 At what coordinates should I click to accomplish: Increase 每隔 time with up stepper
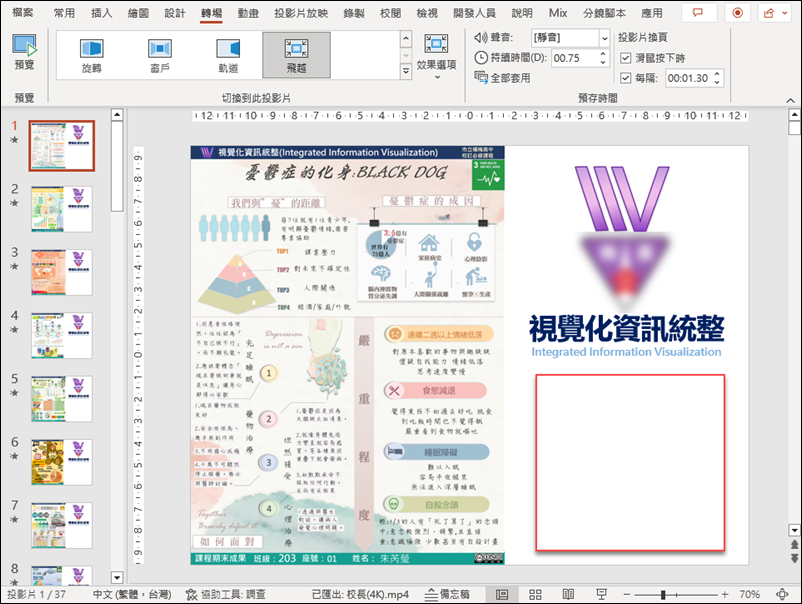(717, 74)
